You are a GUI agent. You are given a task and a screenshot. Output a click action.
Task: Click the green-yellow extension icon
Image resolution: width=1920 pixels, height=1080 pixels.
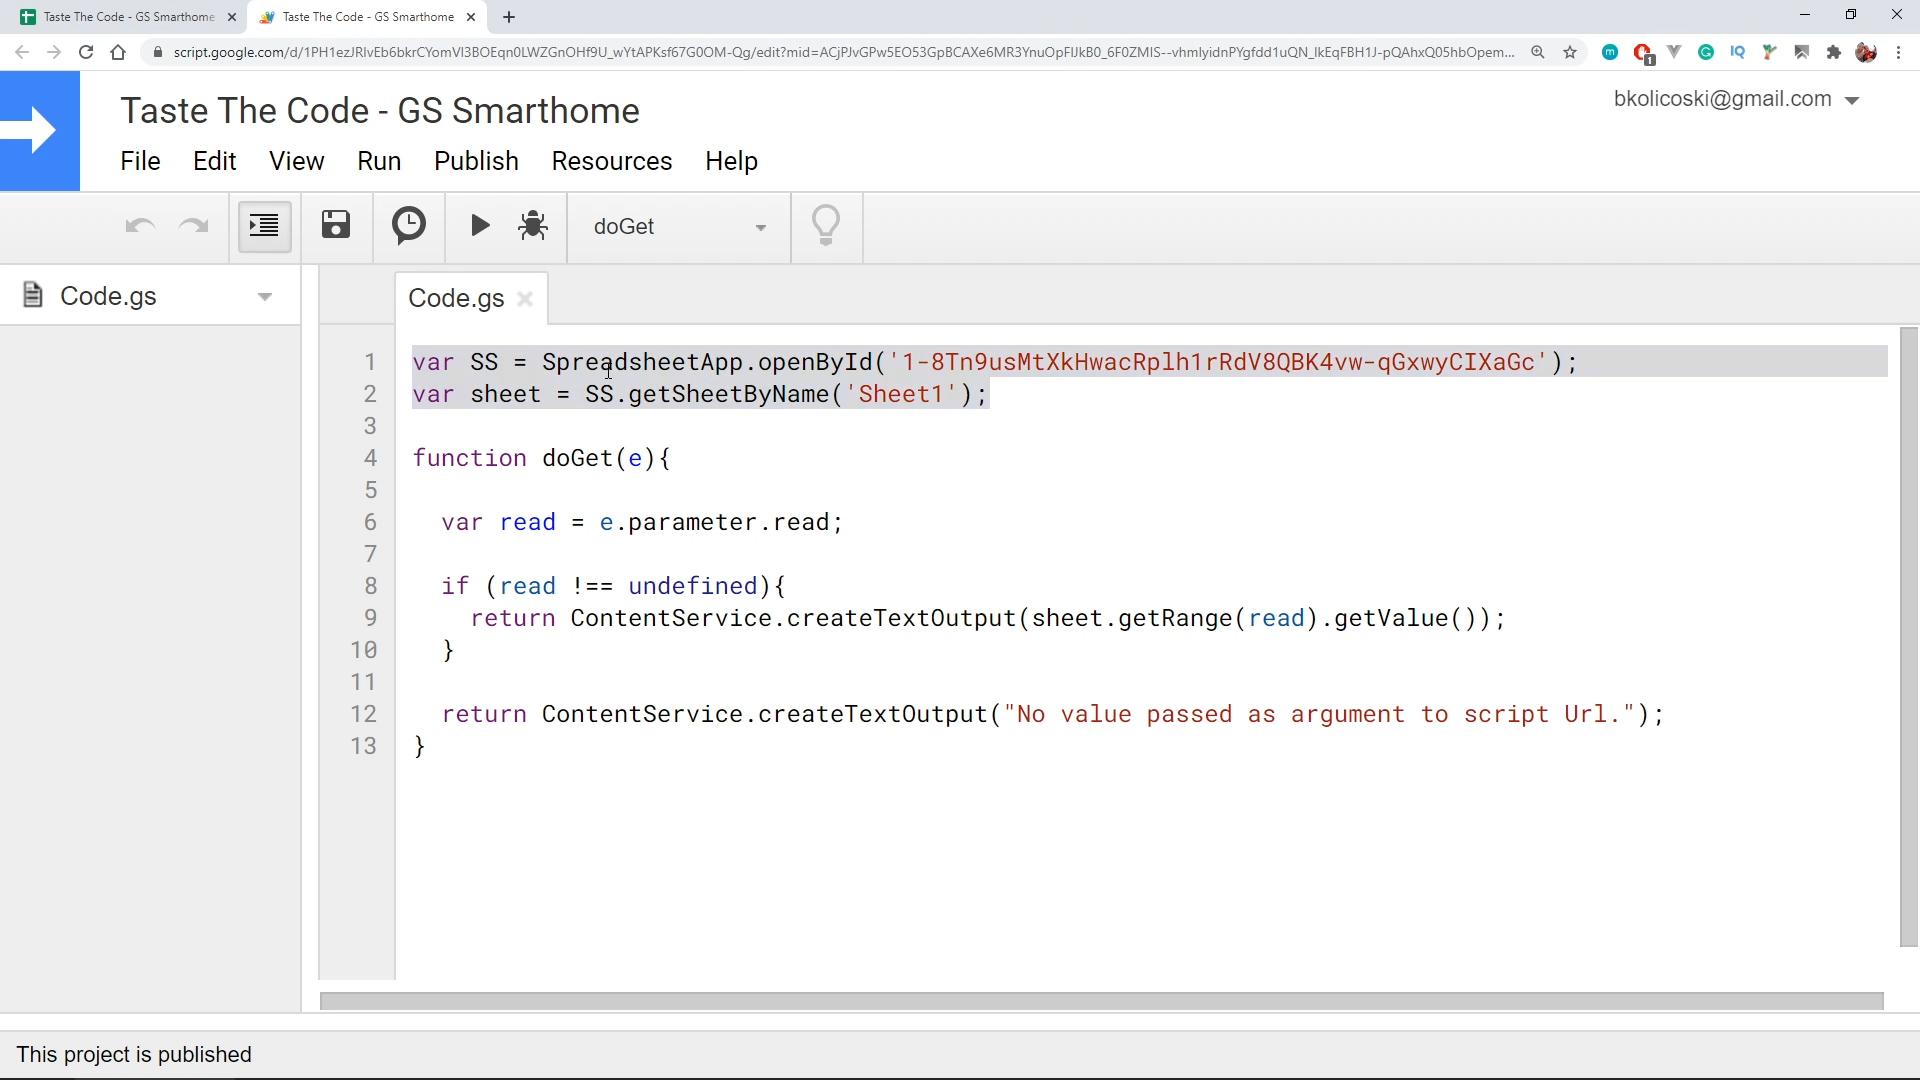click(1770, 52)
